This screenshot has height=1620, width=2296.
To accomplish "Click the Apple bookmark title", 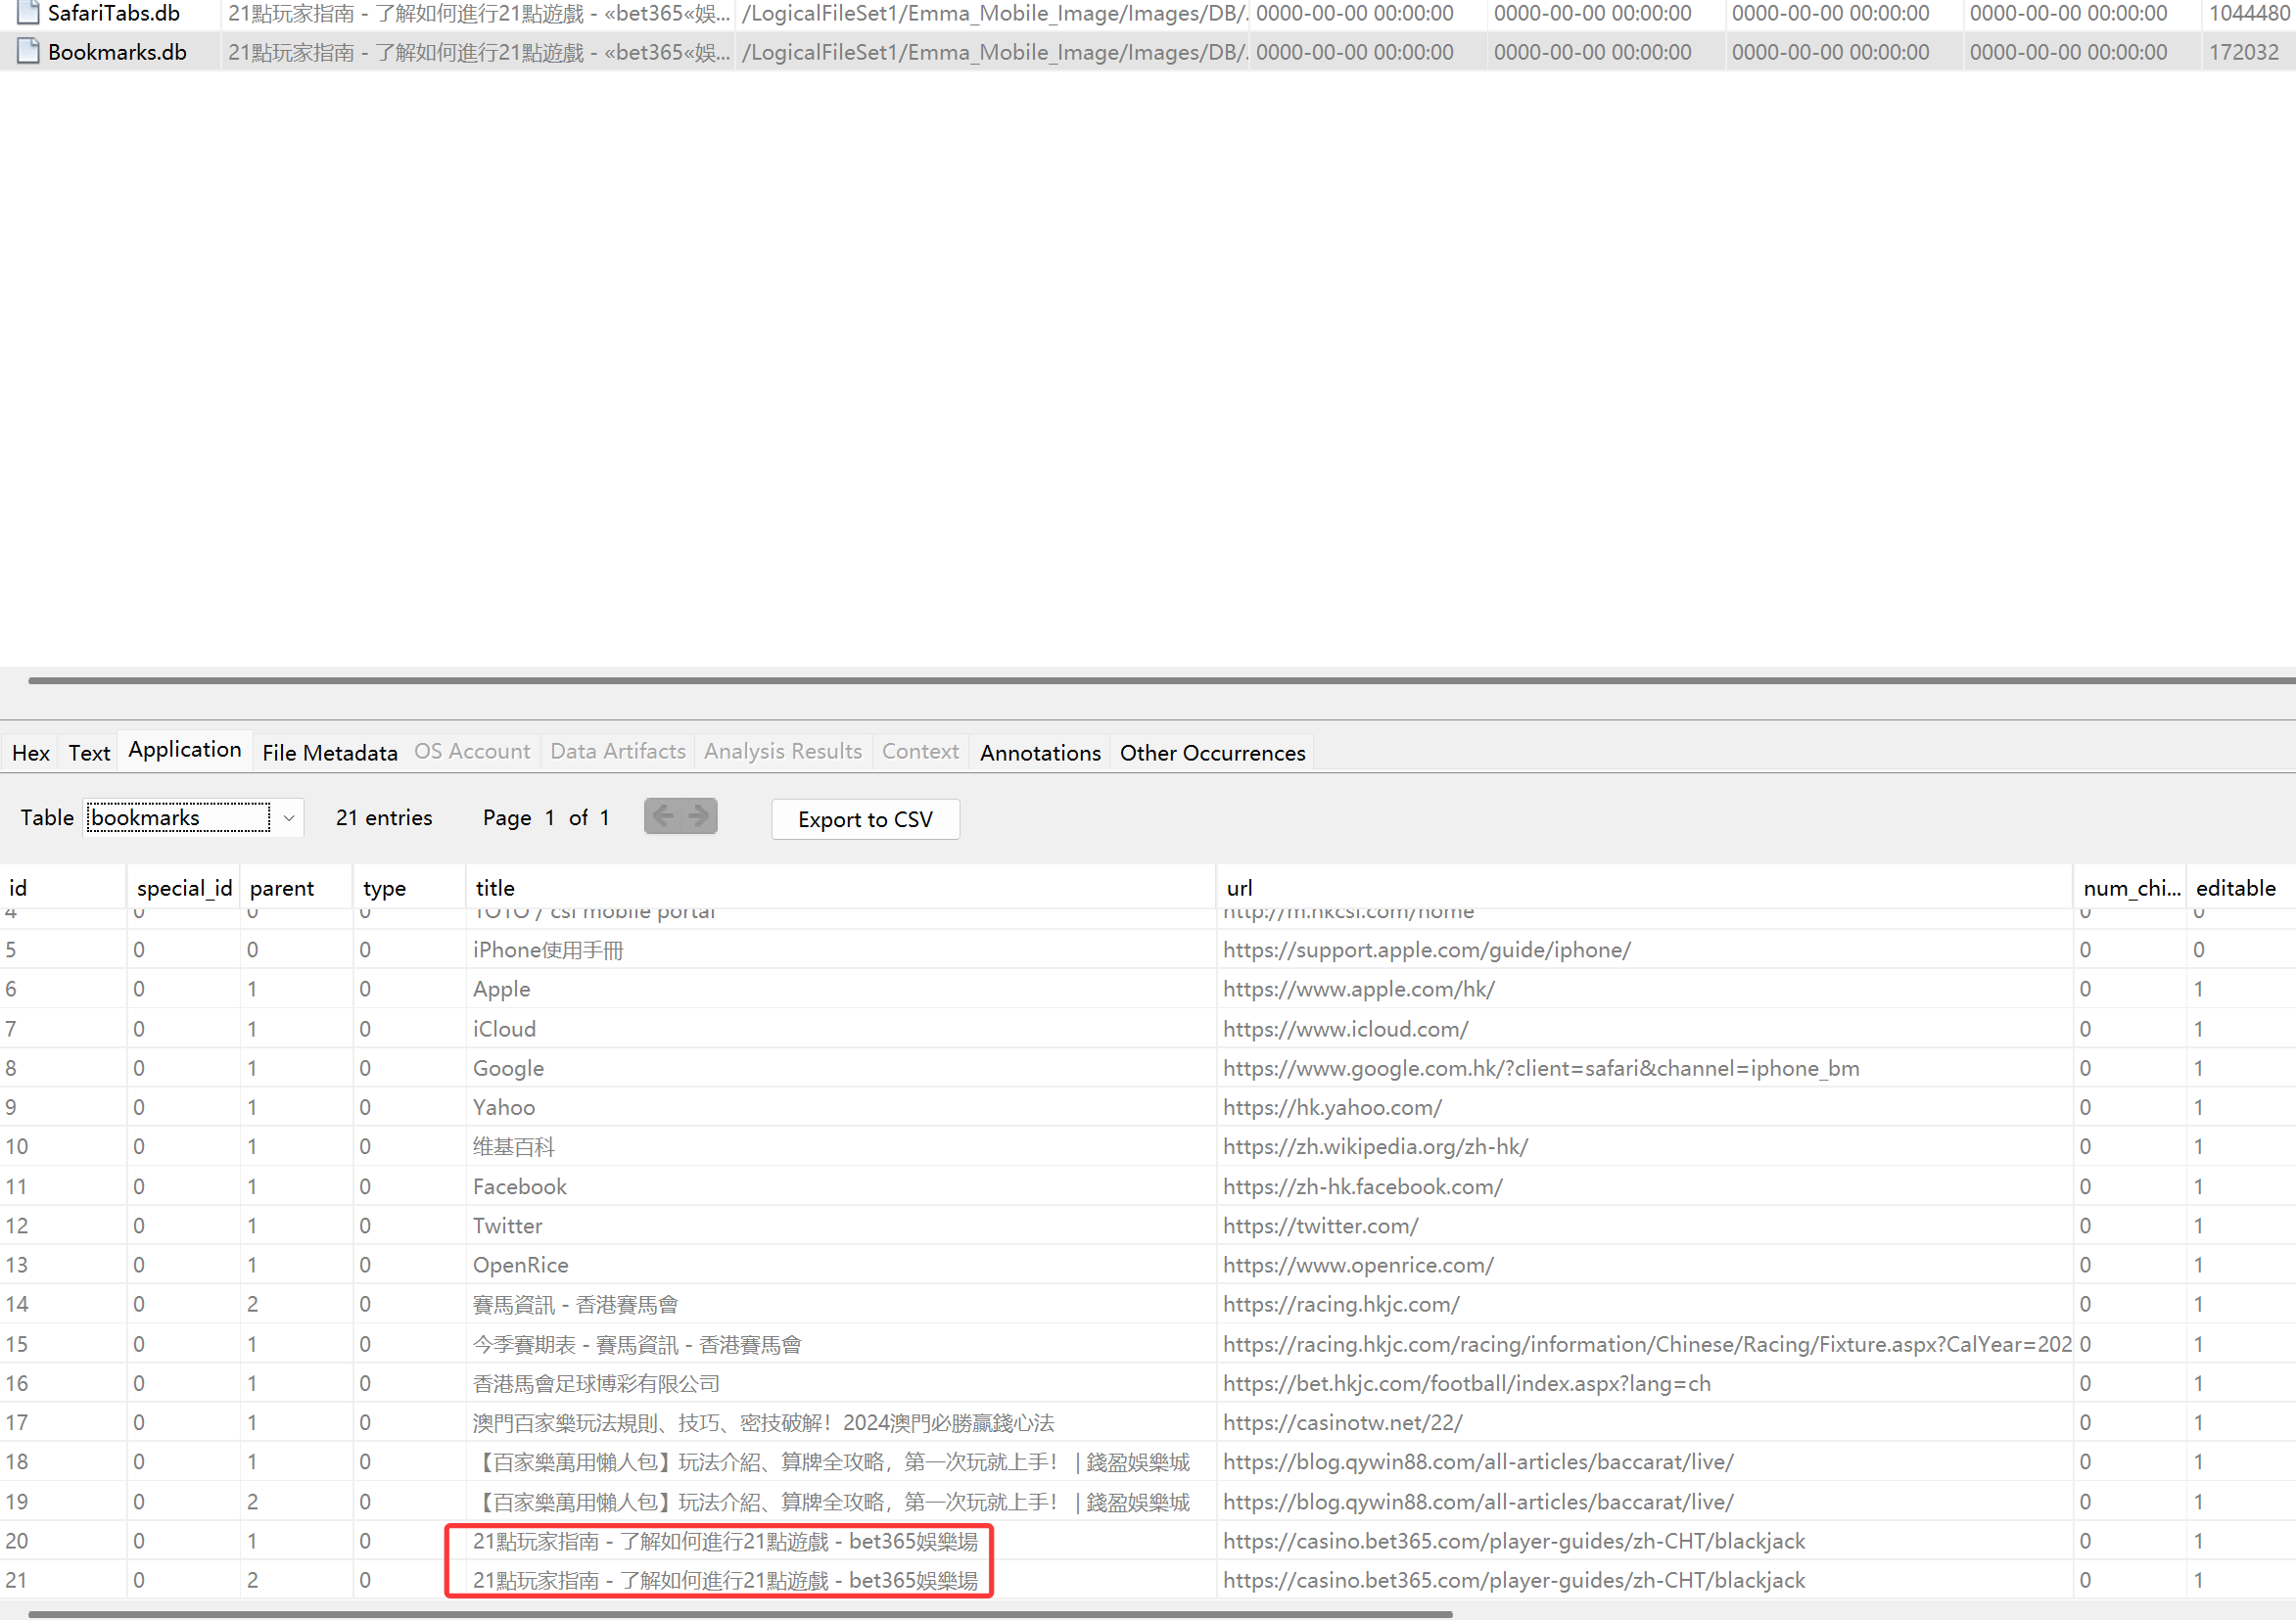I will (x=502, y=989).
